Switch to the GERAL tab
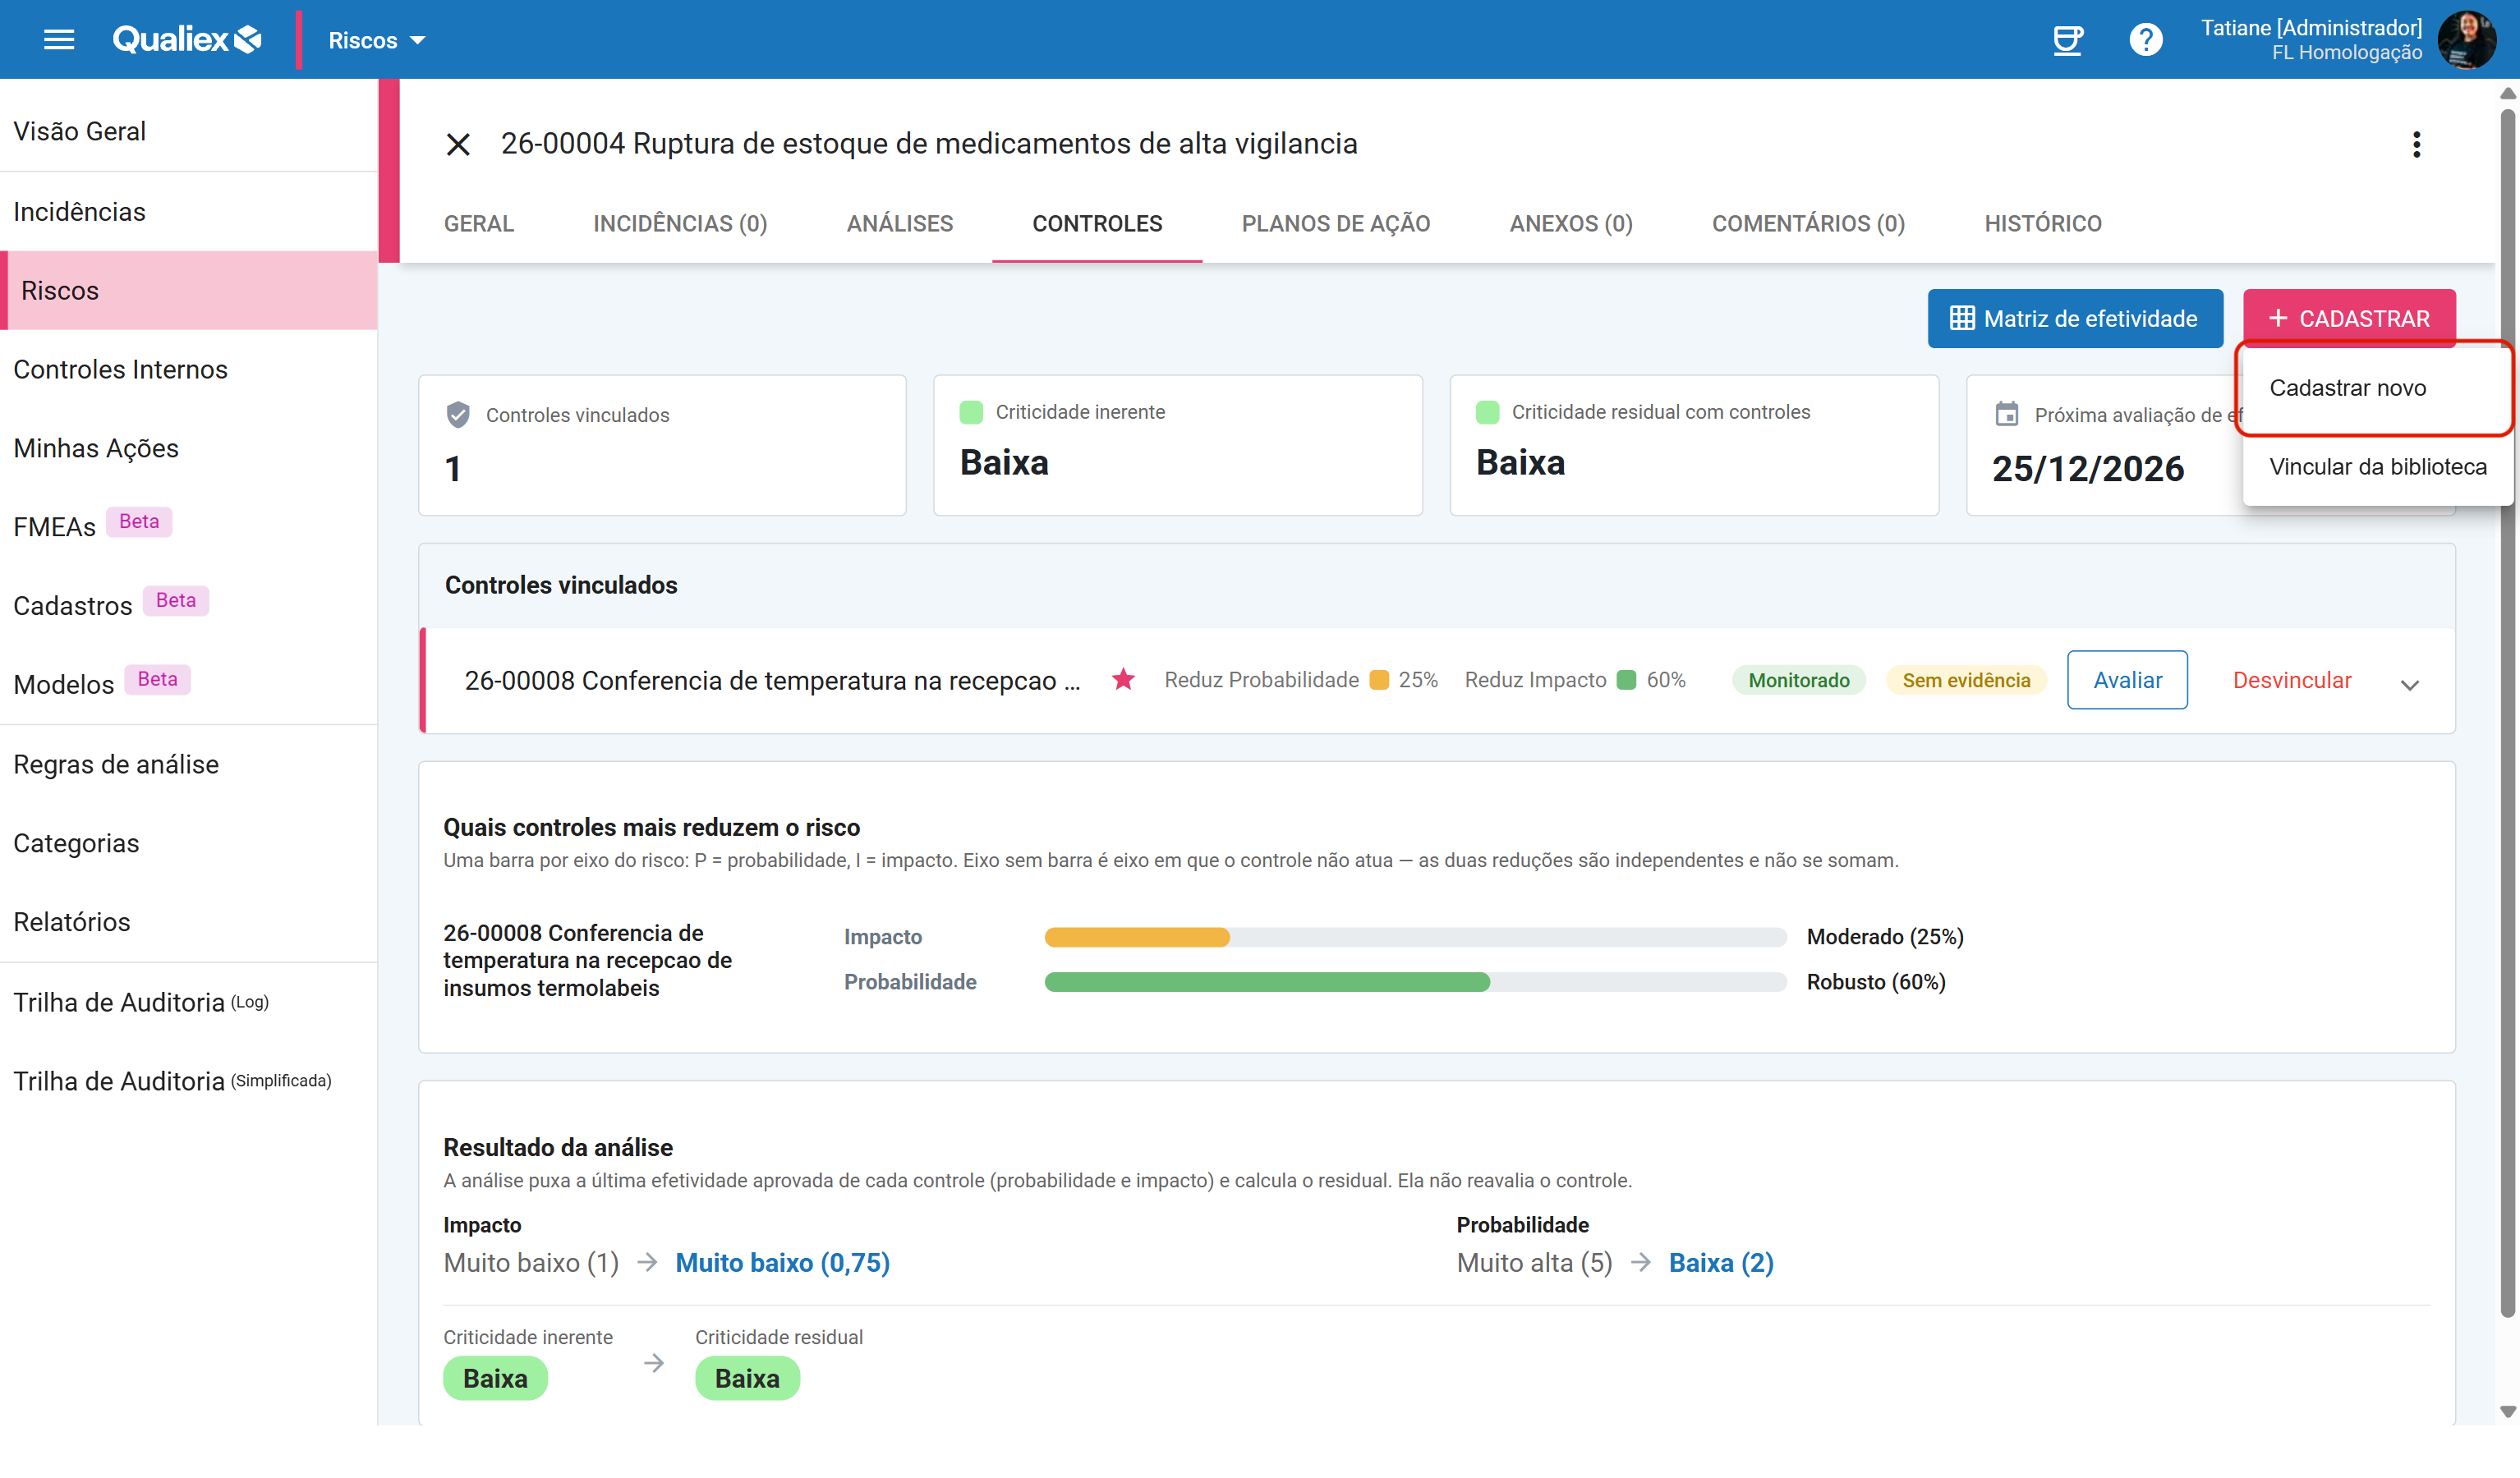Image resolution: width=2520 pixels, height=1478 pixels. click(479, 224)
